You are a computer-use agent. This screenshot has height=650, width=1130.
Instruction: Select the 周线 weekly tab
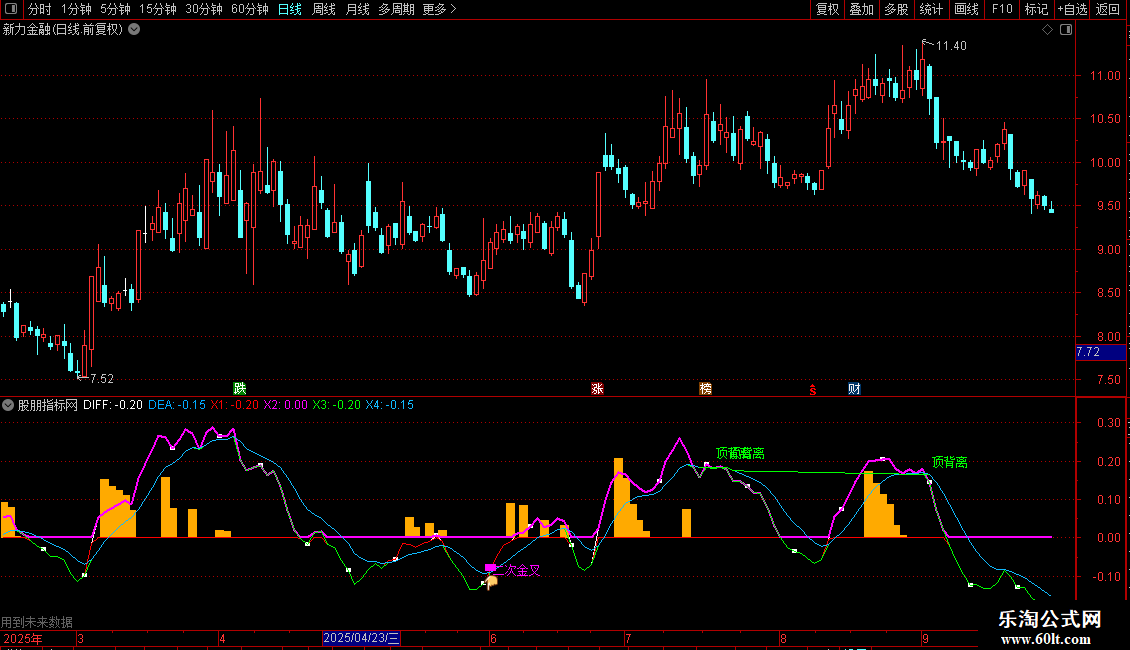(x=324, y=9)
